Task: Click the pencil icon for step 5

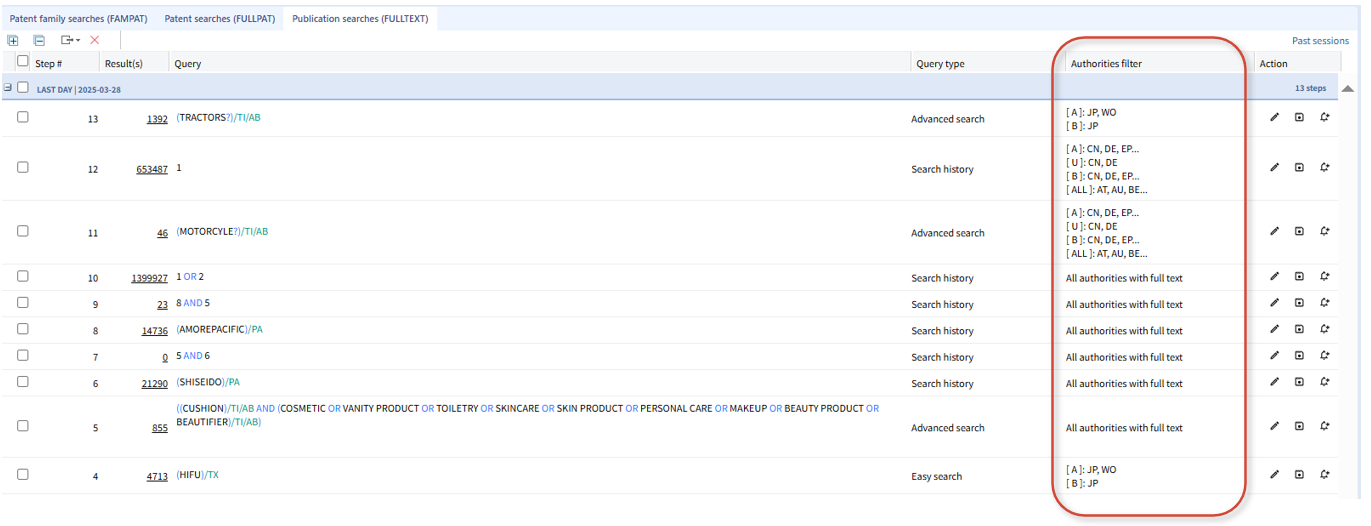Action: (x=1274, y=427)
